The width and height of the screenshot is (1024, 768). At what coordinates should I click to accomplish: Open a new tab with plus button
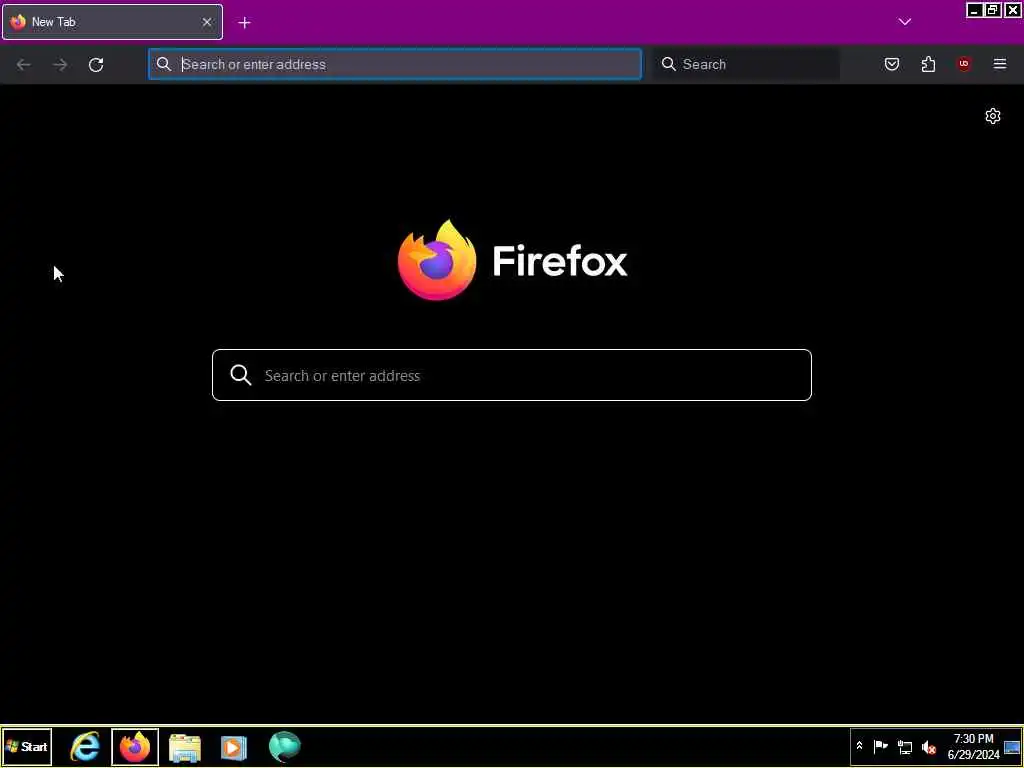[244, 23]
